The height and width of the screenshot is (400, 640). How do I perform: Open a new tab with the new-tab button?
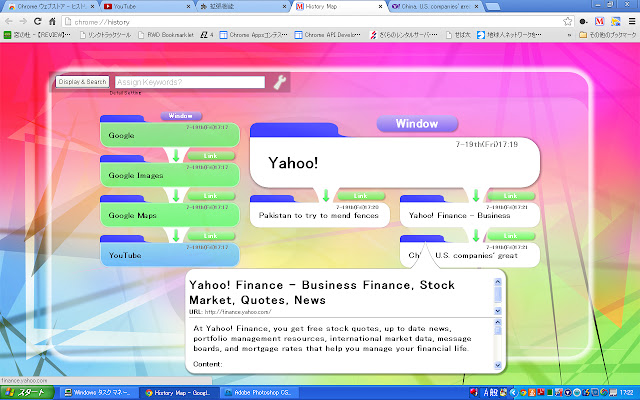493,7
